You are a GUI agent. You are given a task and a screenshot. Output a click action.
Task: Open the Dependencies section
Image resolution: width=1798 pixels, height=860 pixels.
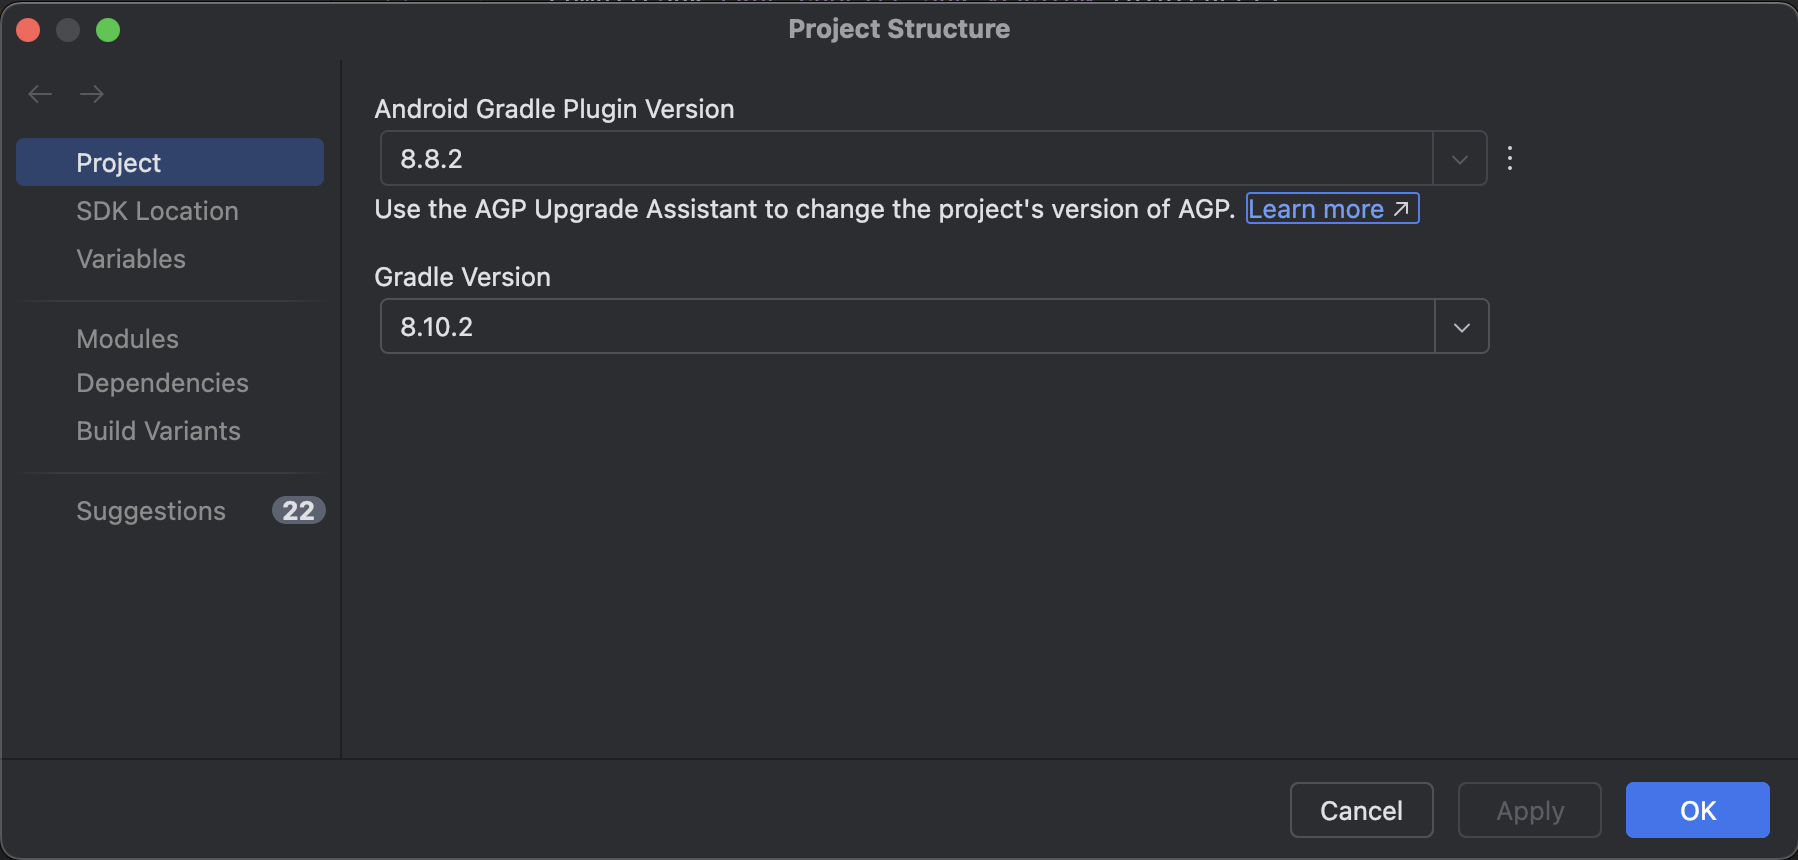point(162,383)
